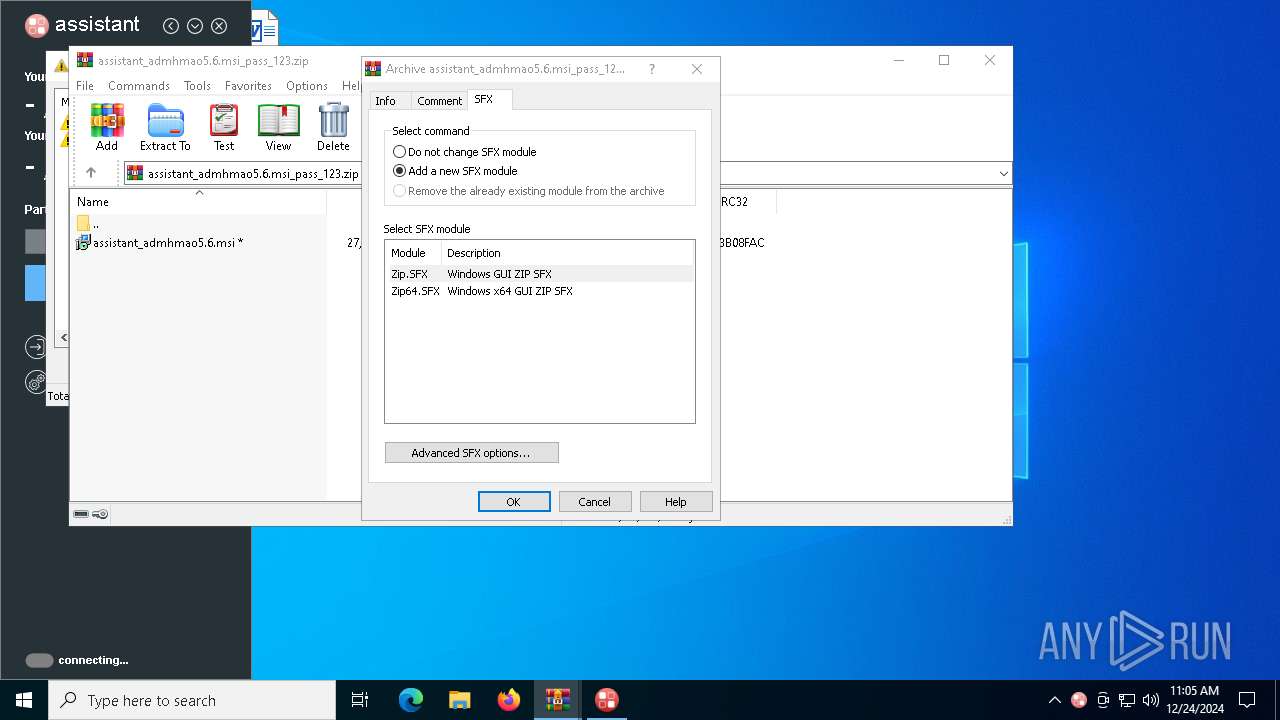Click the Extract To toolbar icon
1280x720 pixels.
pyautogui.click(x=165, y=127)
